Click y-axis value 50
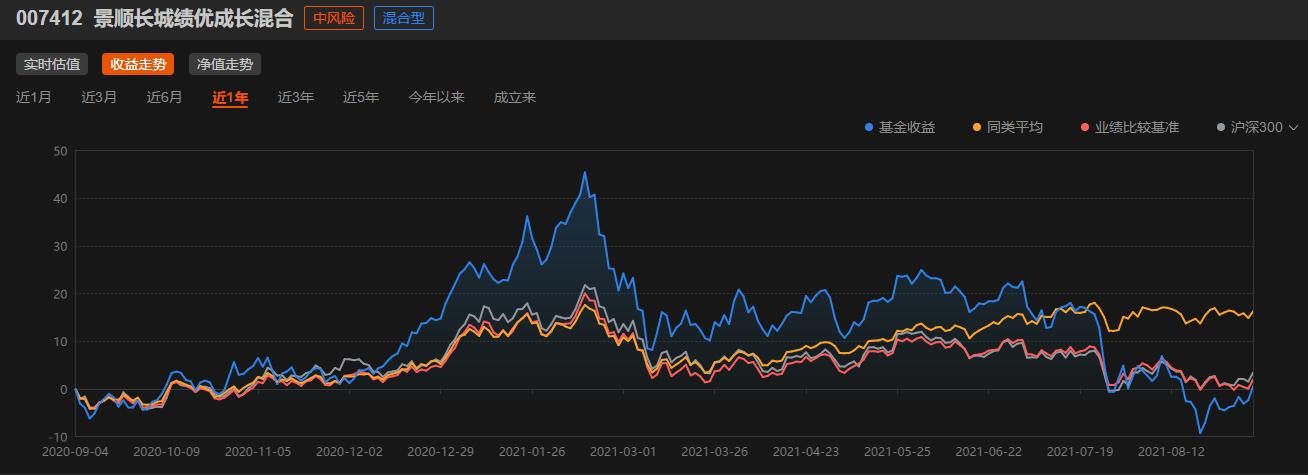This screenshot has height=475, width=1308. (60, 151)
